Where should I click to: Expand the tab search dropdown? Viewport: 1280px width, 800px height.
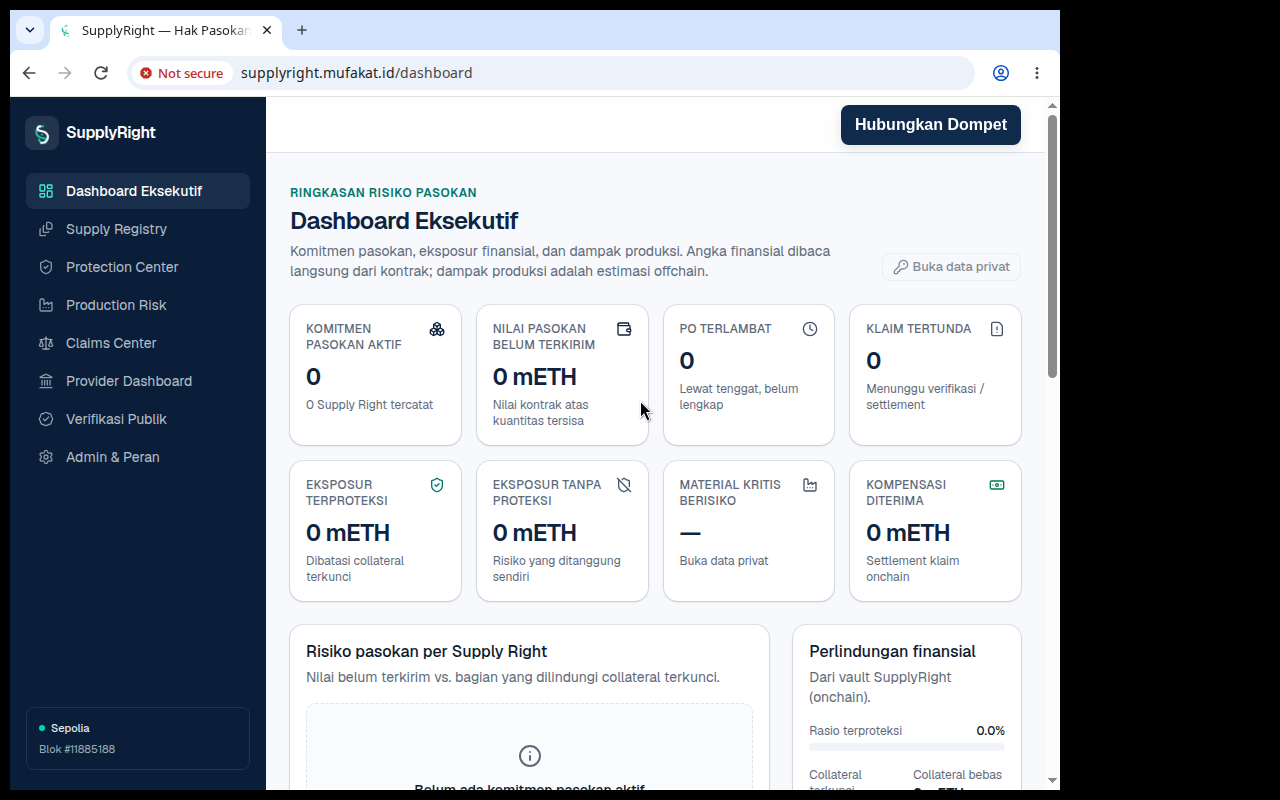(30, 30)
